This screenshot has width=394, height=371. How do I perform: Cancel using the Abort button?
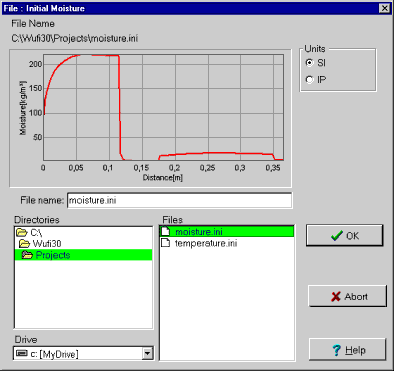tap(347, 296)
